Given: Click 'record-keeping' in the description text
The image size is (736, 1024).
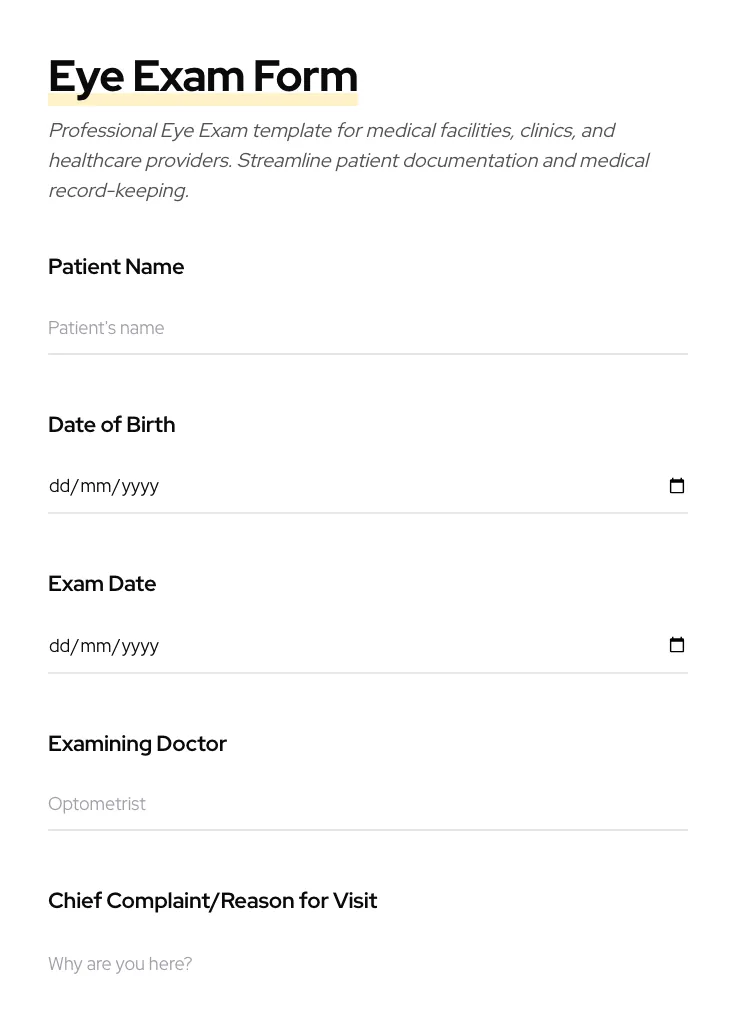Looking at the screenshot, I should [117, 191].
